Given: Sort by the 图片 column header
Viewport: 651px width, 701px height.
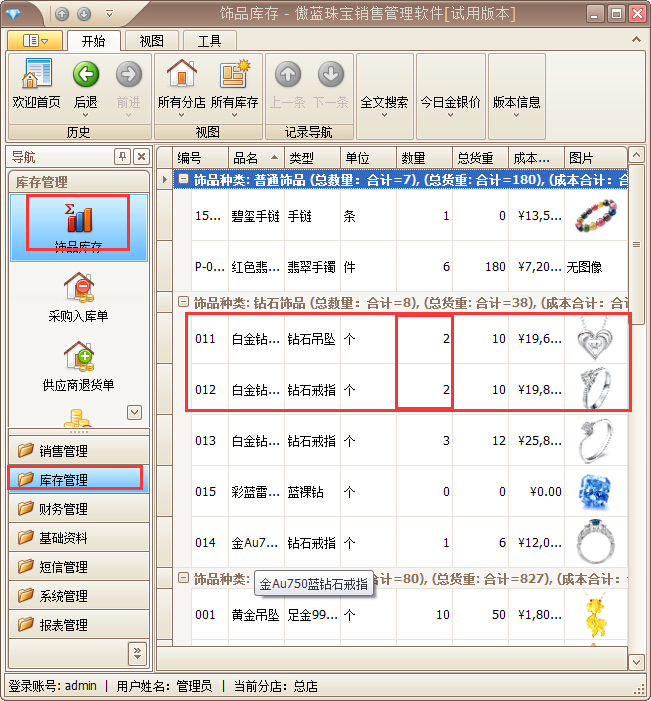Looking at the screenshot, I should click(596, 157).
